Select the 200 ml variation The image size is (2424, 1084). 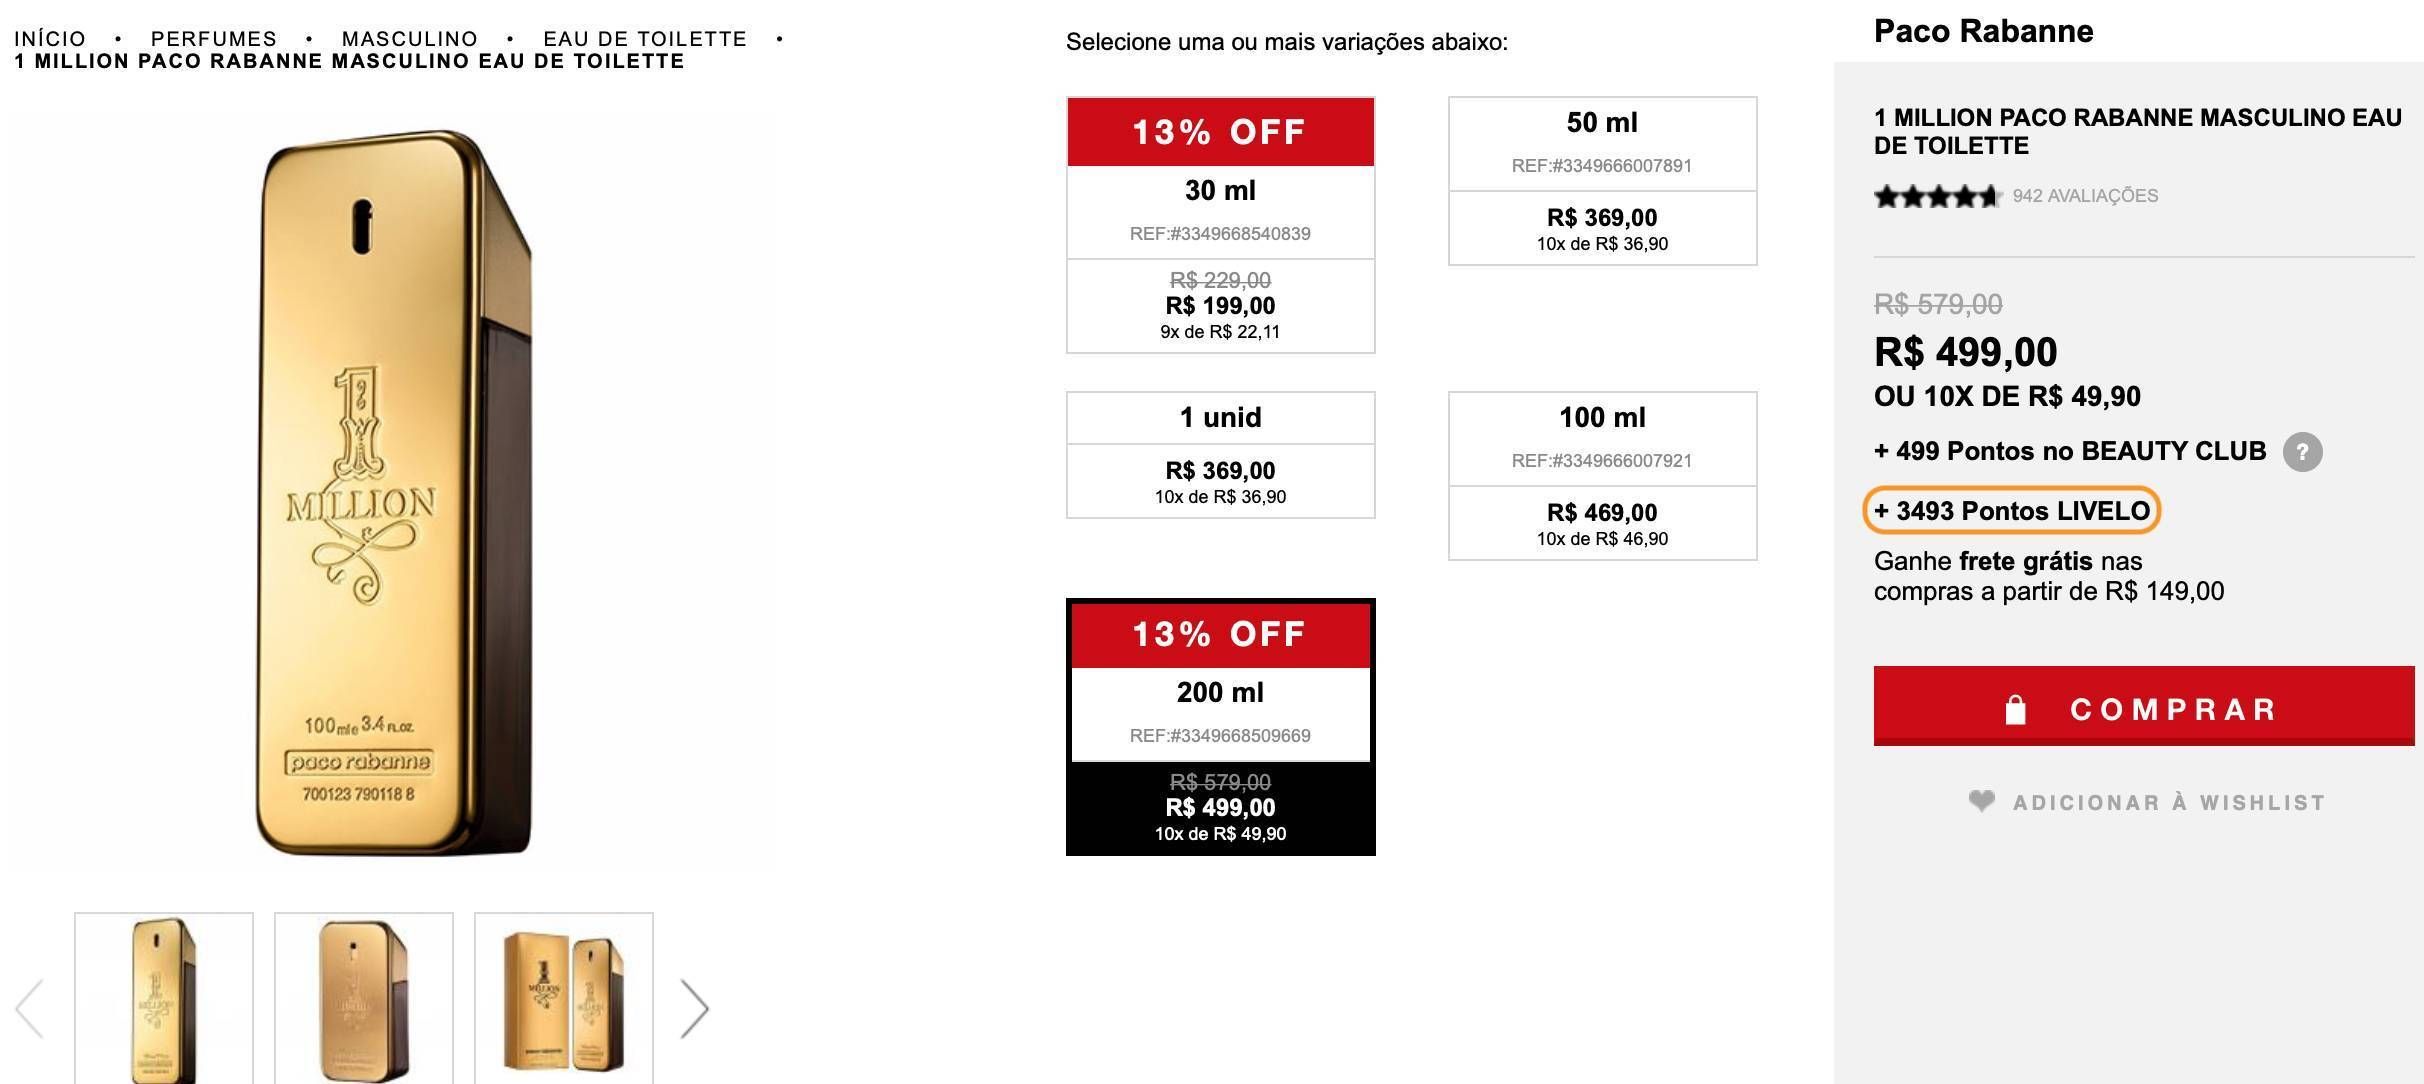1220,727
